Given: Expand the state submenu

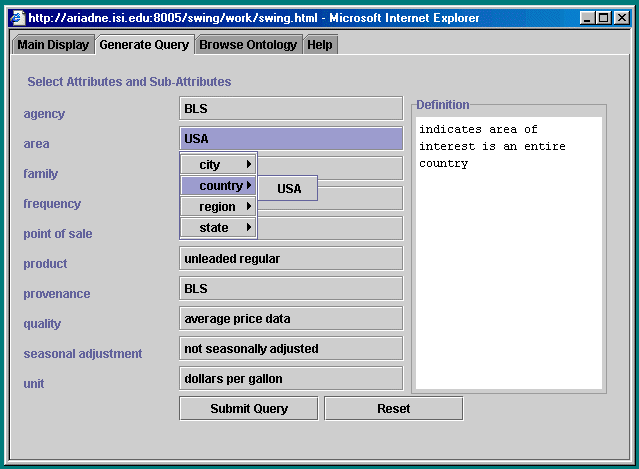Looking at the screenshot, I should [x=218, y=228].
